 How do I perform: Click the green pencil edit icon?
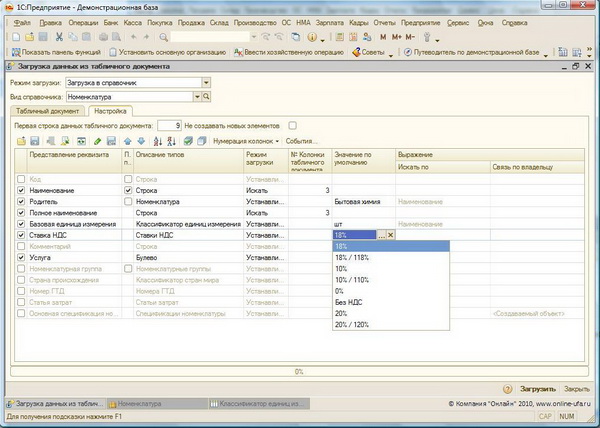[x=97, y=141]
